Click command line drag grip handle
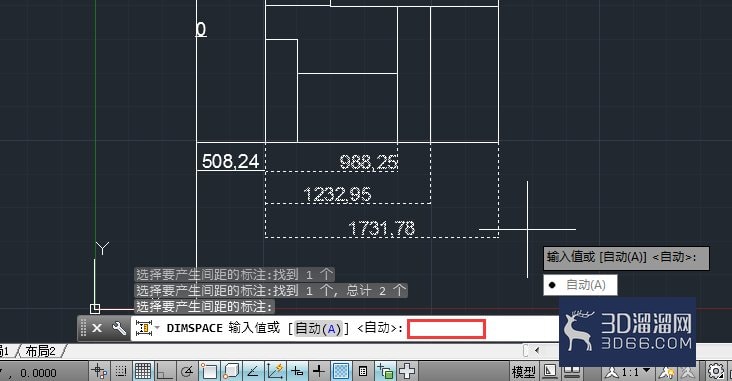The width and height of the screenshot is (732, 381). point(84,328)
